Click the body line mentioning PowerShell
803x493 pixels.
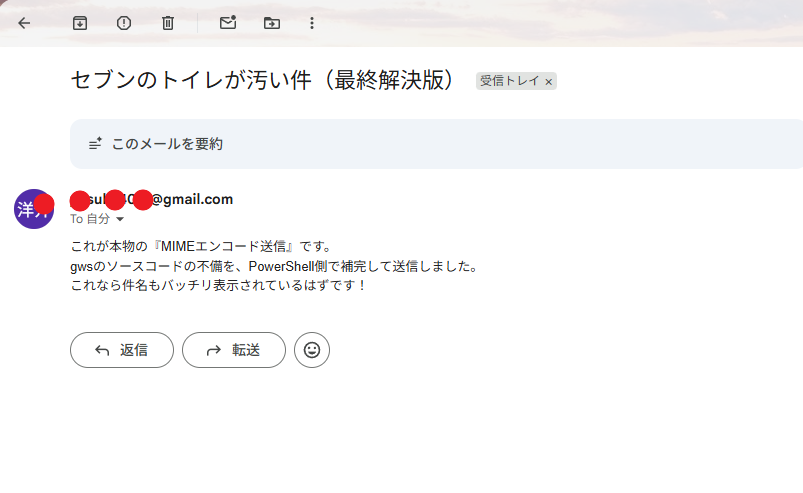click(x=274, y=266)
